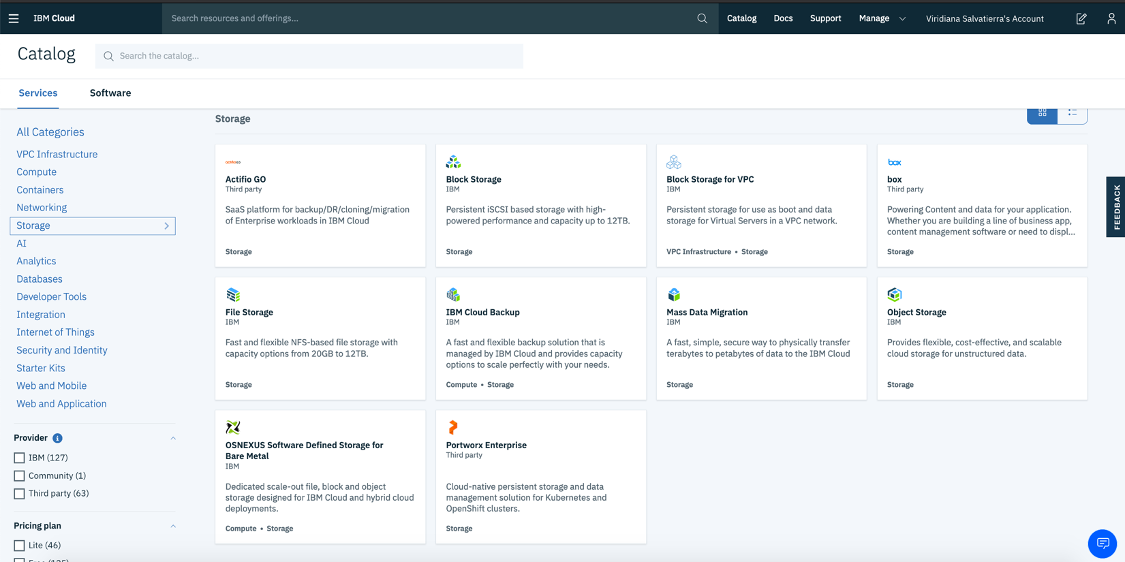
Task: Open the Object Storage card title
Action: coord(917,312)
